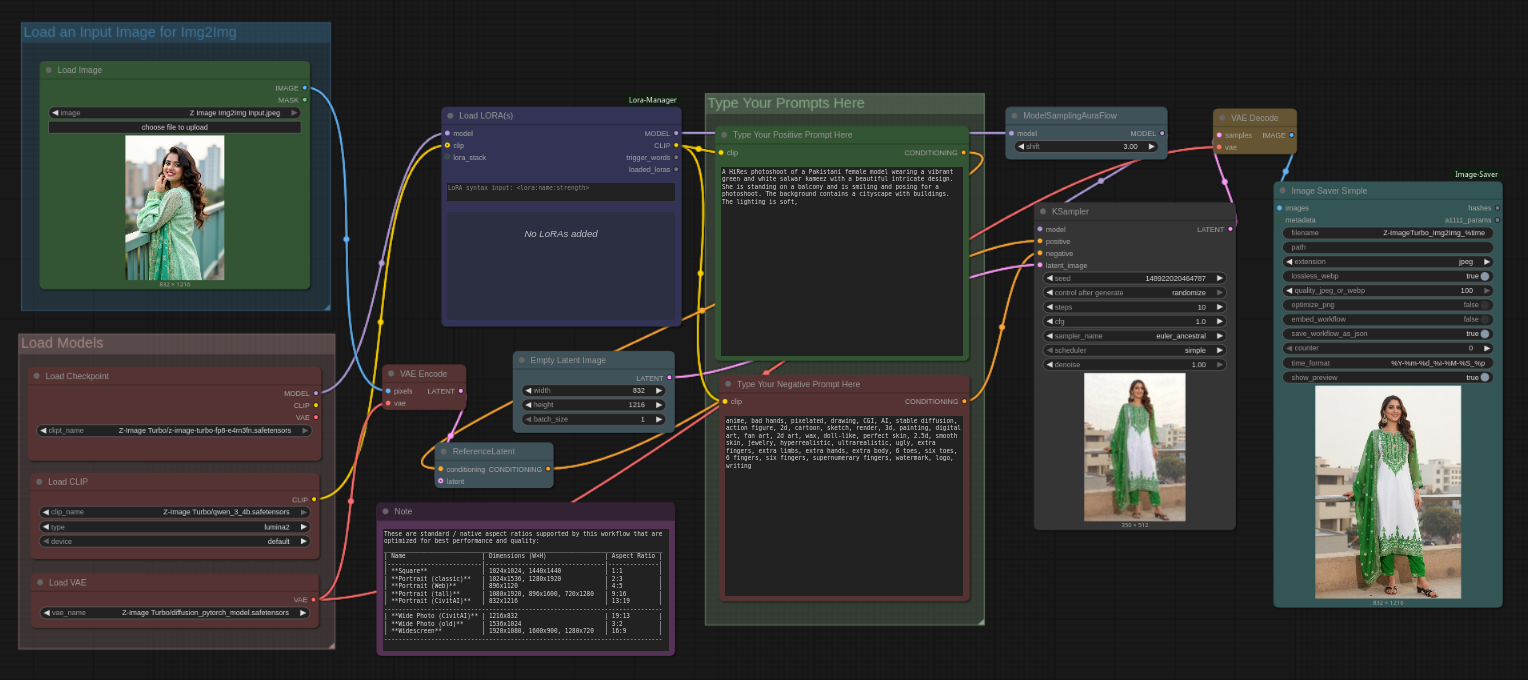
Task: Collapse the KSampler node using its title dot
Action: 1042,212
